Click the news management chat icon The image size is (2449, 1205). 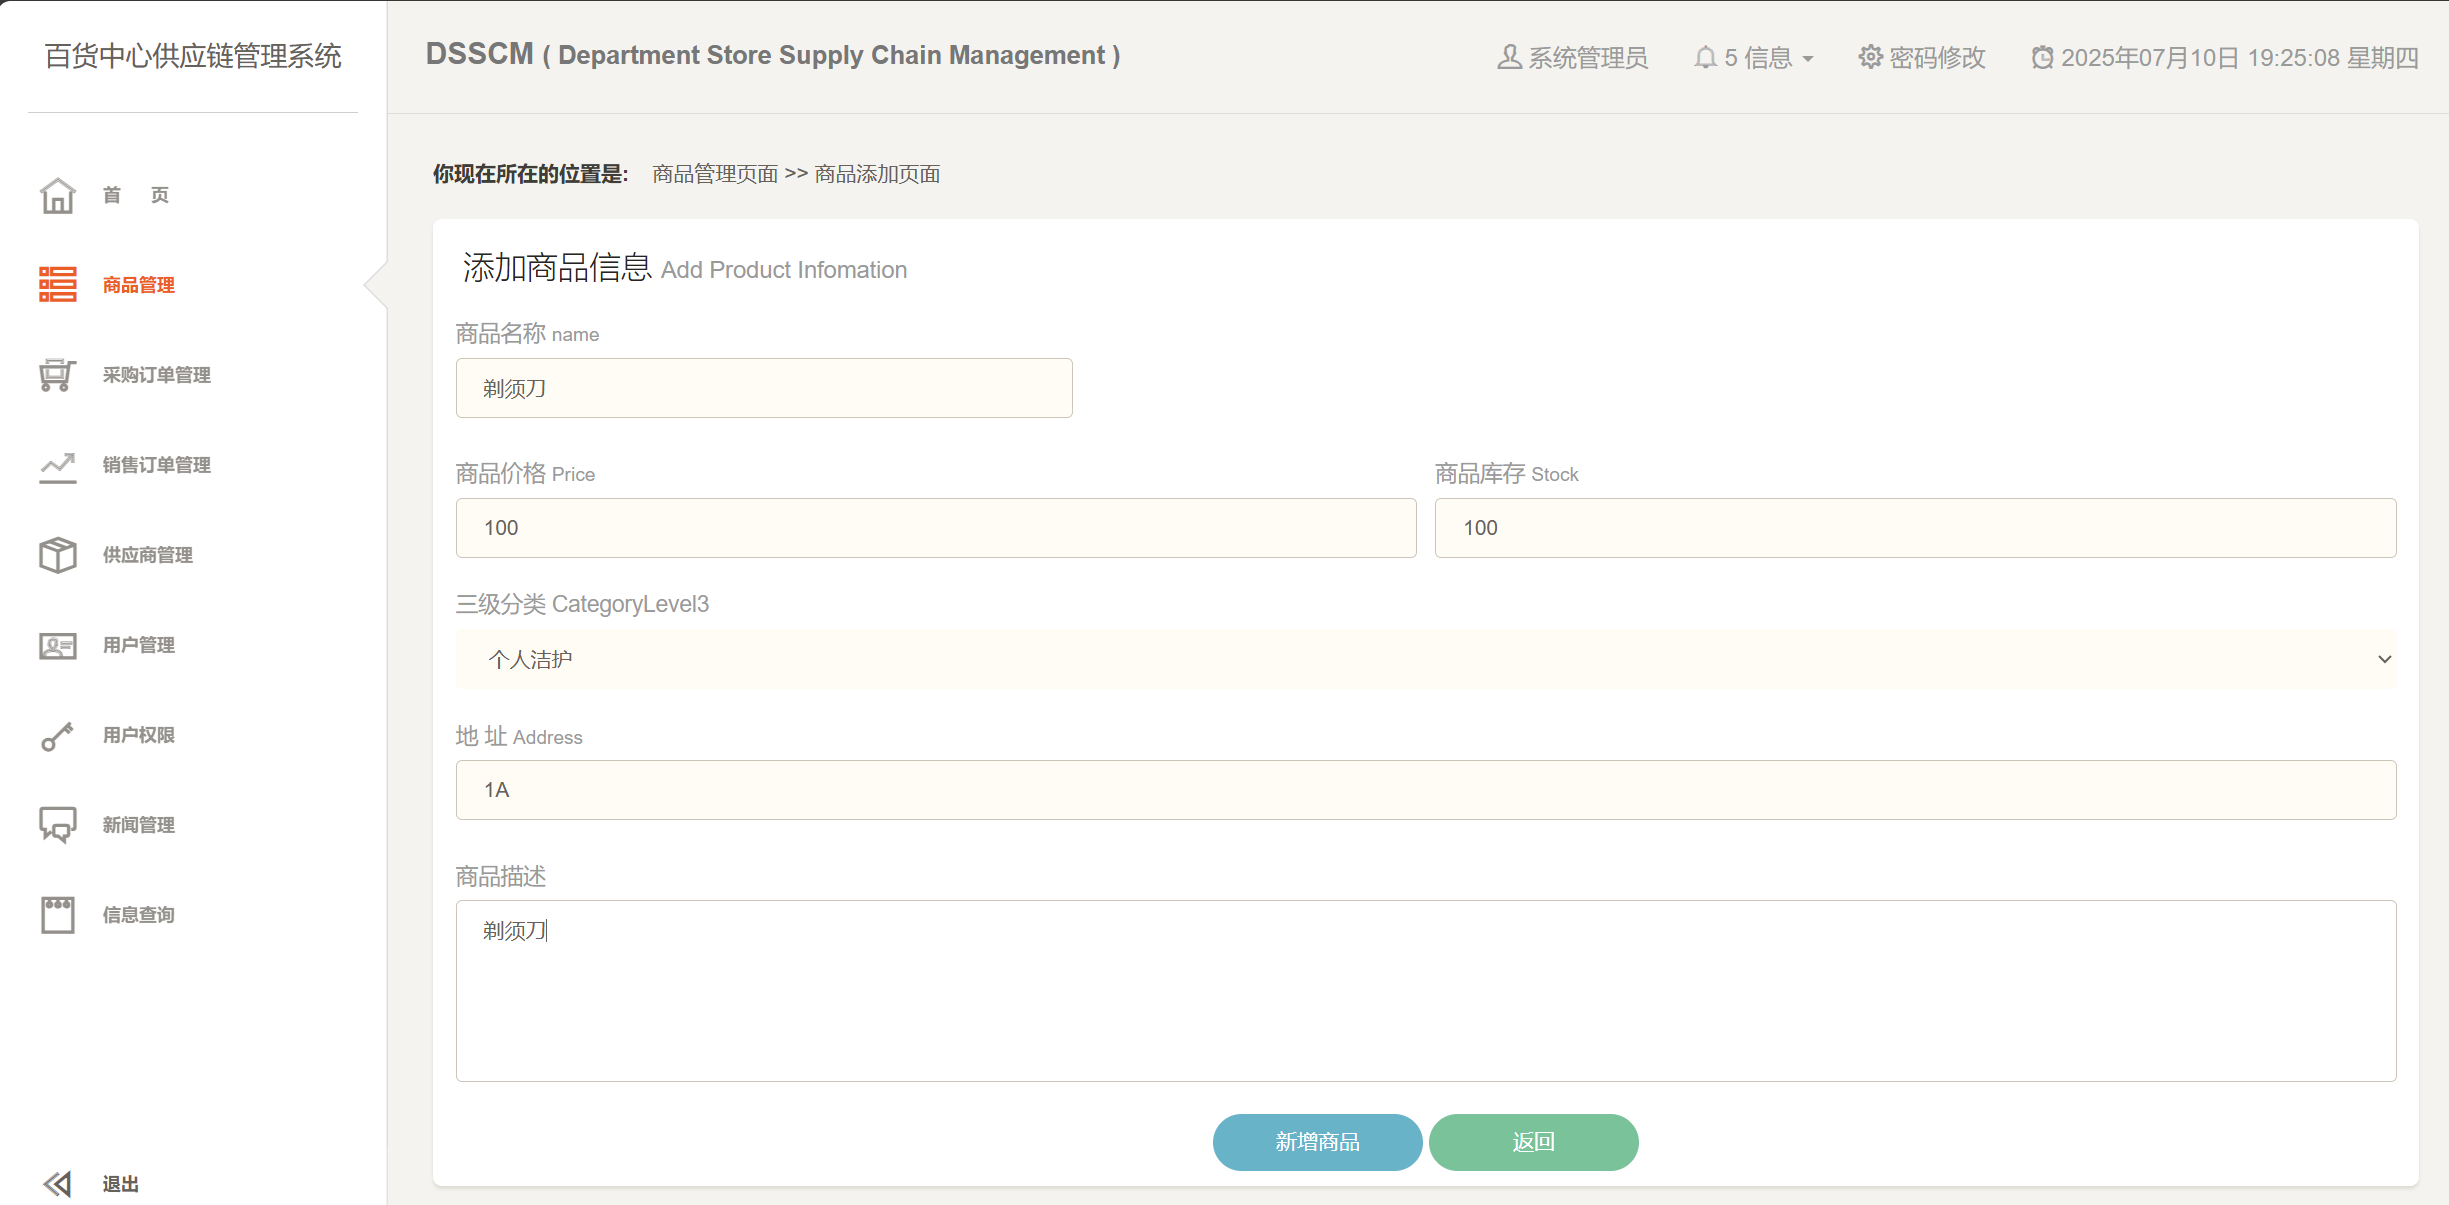[57, 825]
